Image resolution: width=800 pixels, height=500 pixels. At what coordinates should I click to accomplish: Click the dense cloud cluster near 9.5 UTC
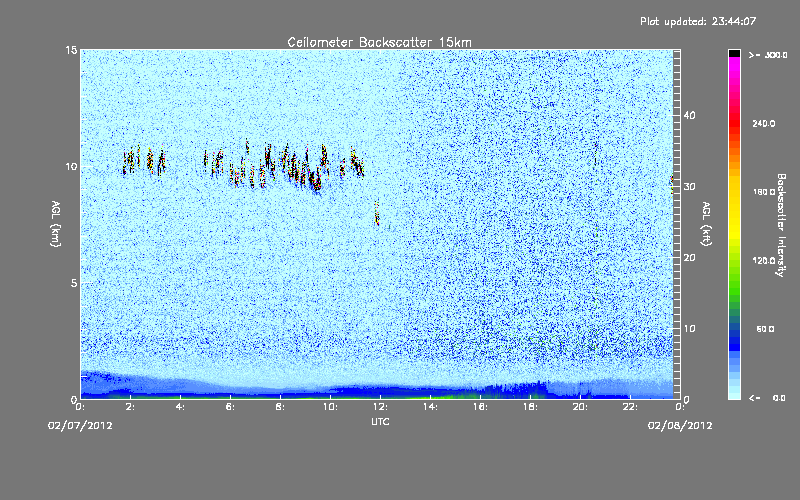[316, 181]
